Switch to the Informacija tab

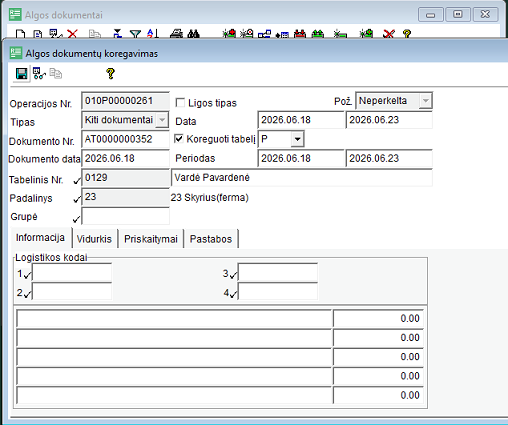[40, 238]
